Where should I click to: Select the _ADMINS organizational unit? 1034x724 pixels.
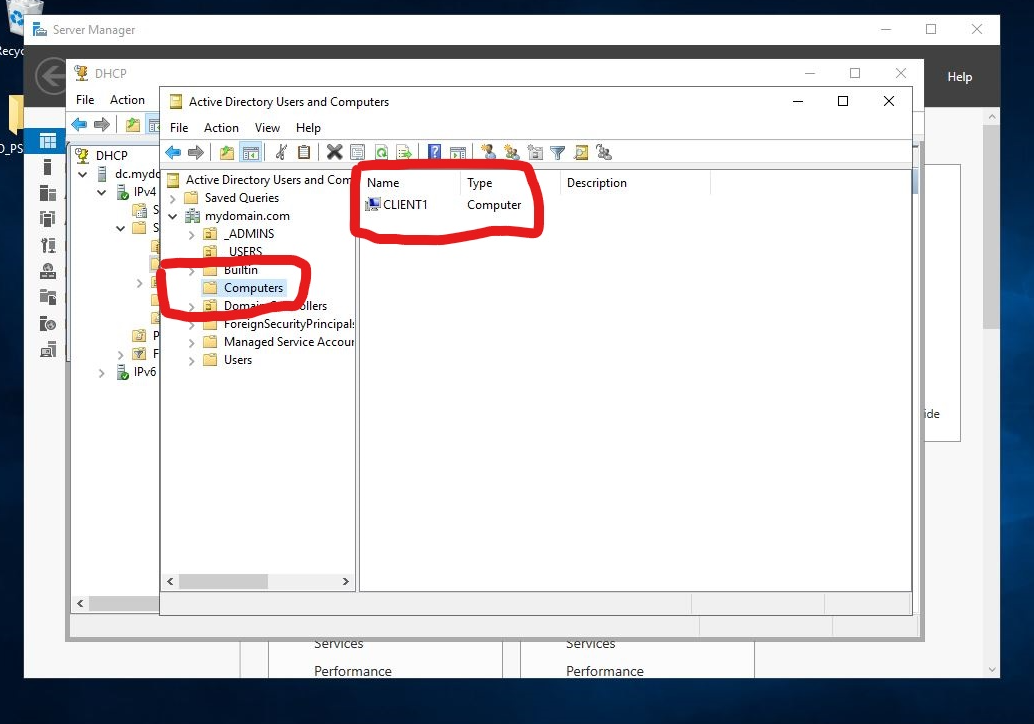(x=249, y=234)
